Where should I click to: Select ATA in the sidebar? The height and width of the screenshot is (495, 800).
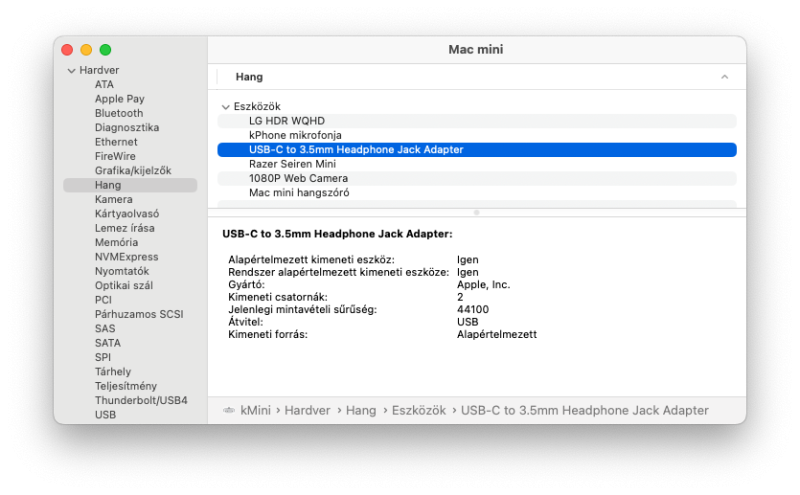click(x=104, y=85)
